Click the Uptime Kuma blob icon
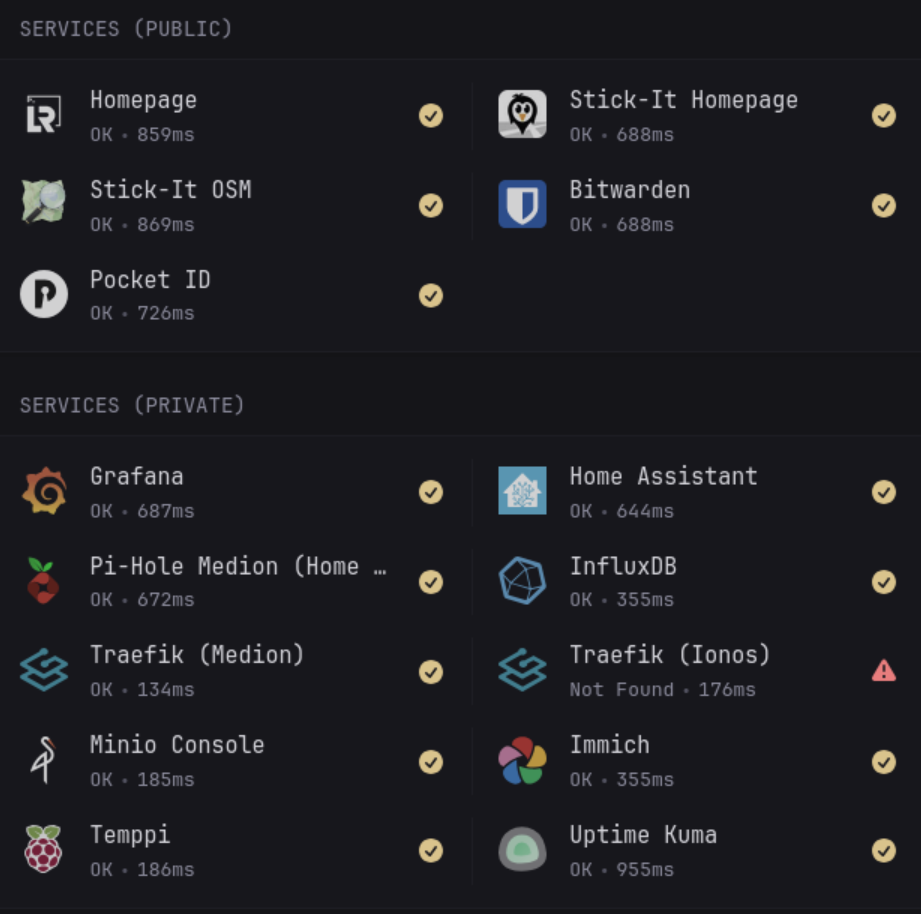Image resolution: width=921 pixels, height=914 pixels. coord(522,850)
